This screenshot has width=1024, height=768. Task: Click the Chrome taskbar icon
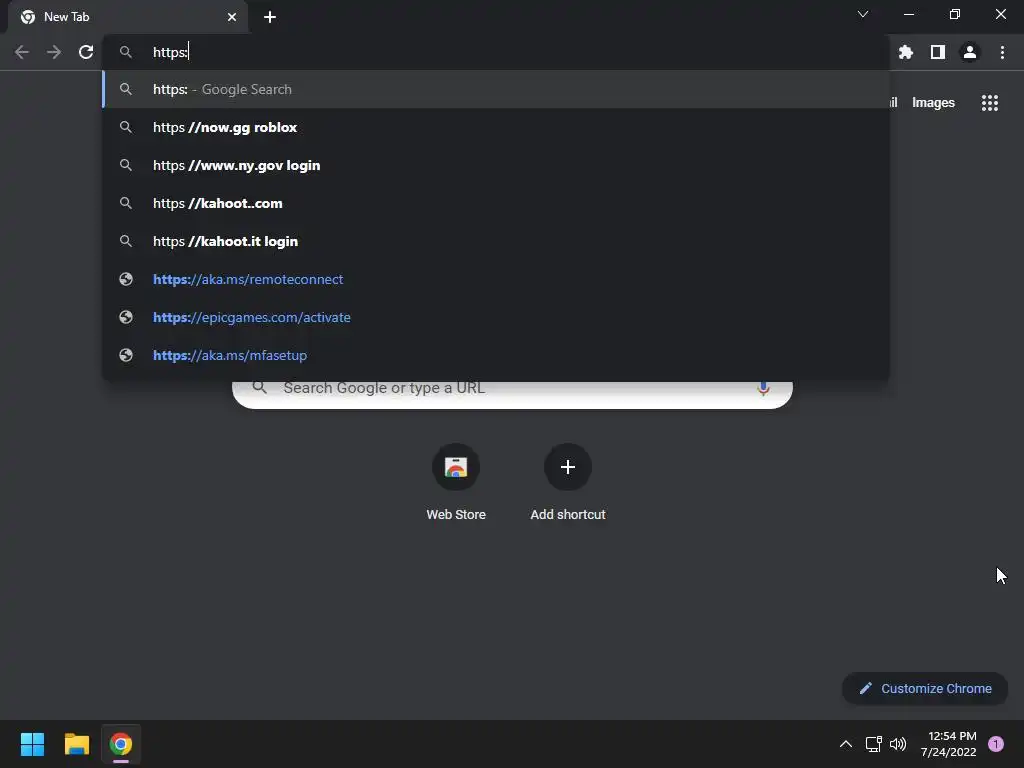pyautogui.click(x=121, y=744)
